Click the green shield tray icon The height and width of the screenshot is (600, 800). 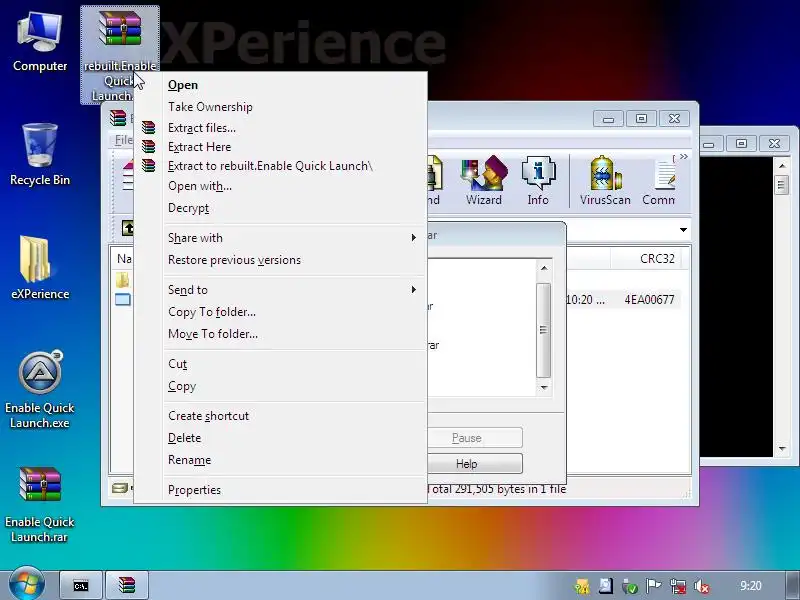(x=630, y=587)
